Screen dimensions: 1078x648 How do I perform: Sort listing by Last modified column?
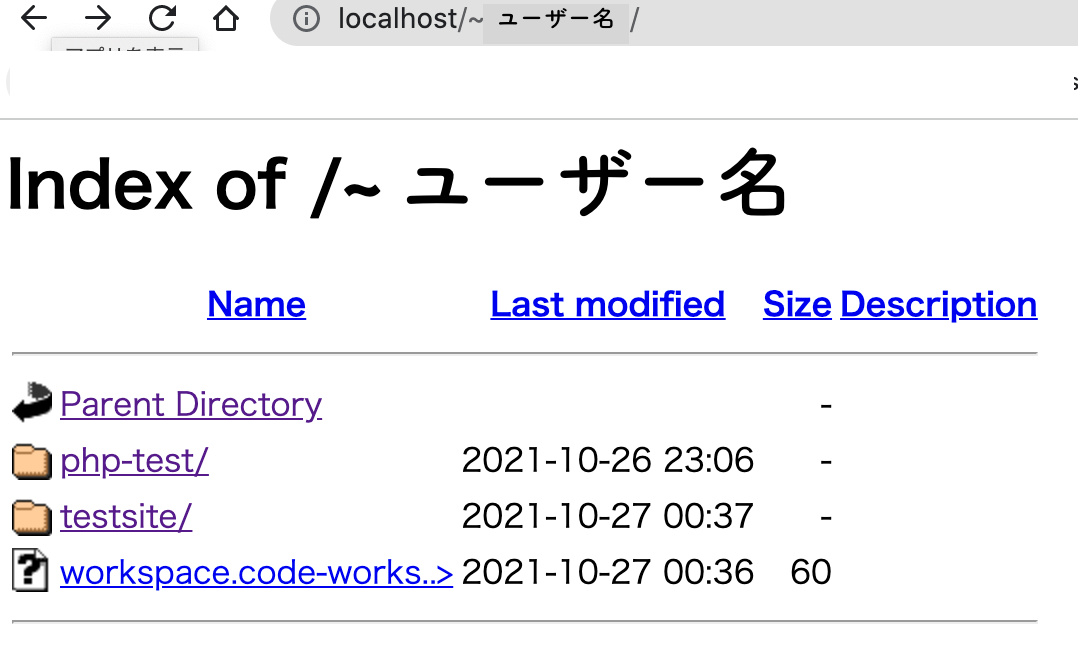pyautogui.click(x=608, y=304)
